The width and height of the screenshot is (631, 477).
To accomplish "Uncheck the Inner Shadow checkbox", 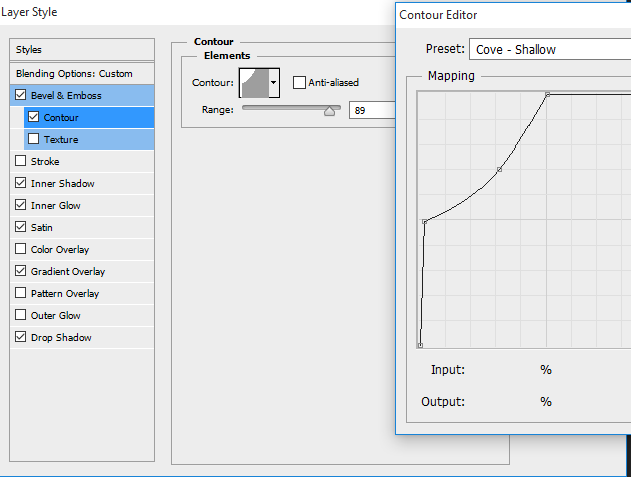I will point(21,183).
